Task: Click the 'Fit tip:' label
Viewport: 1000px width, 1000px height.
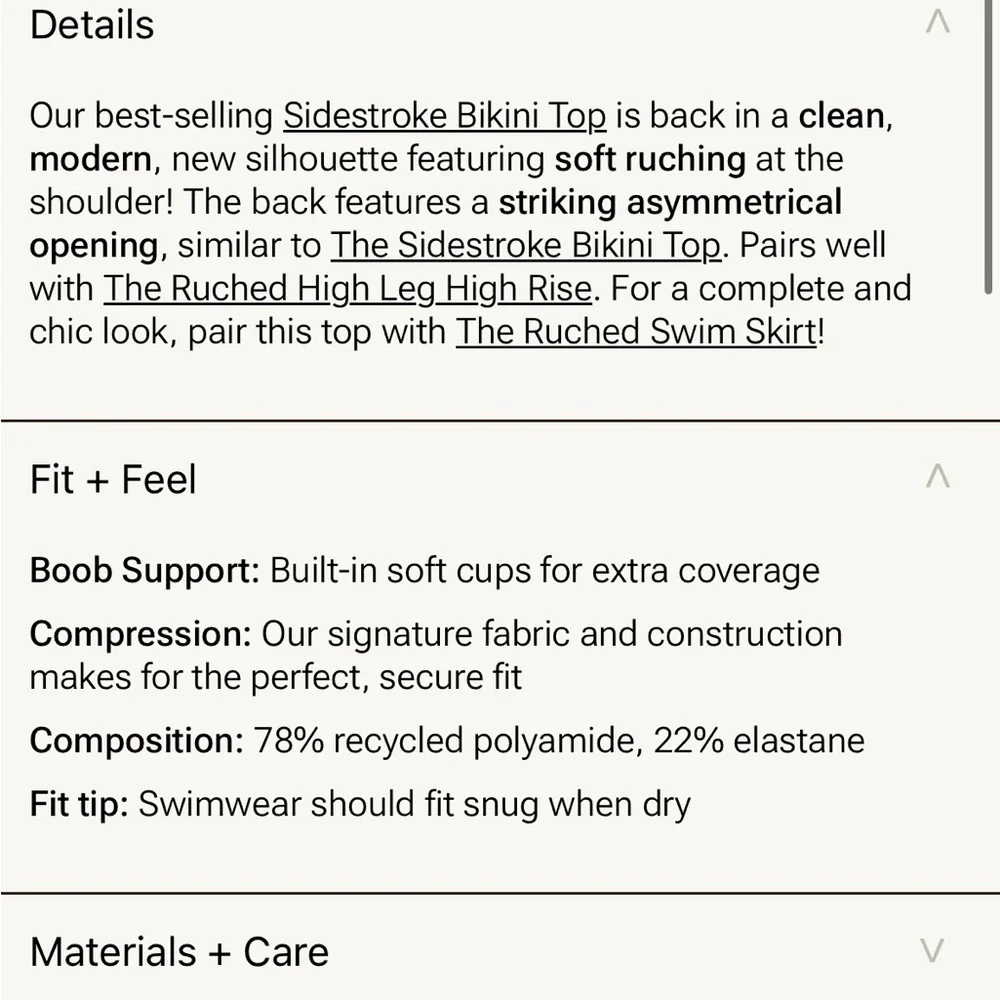Action: (x=79, y=804)
